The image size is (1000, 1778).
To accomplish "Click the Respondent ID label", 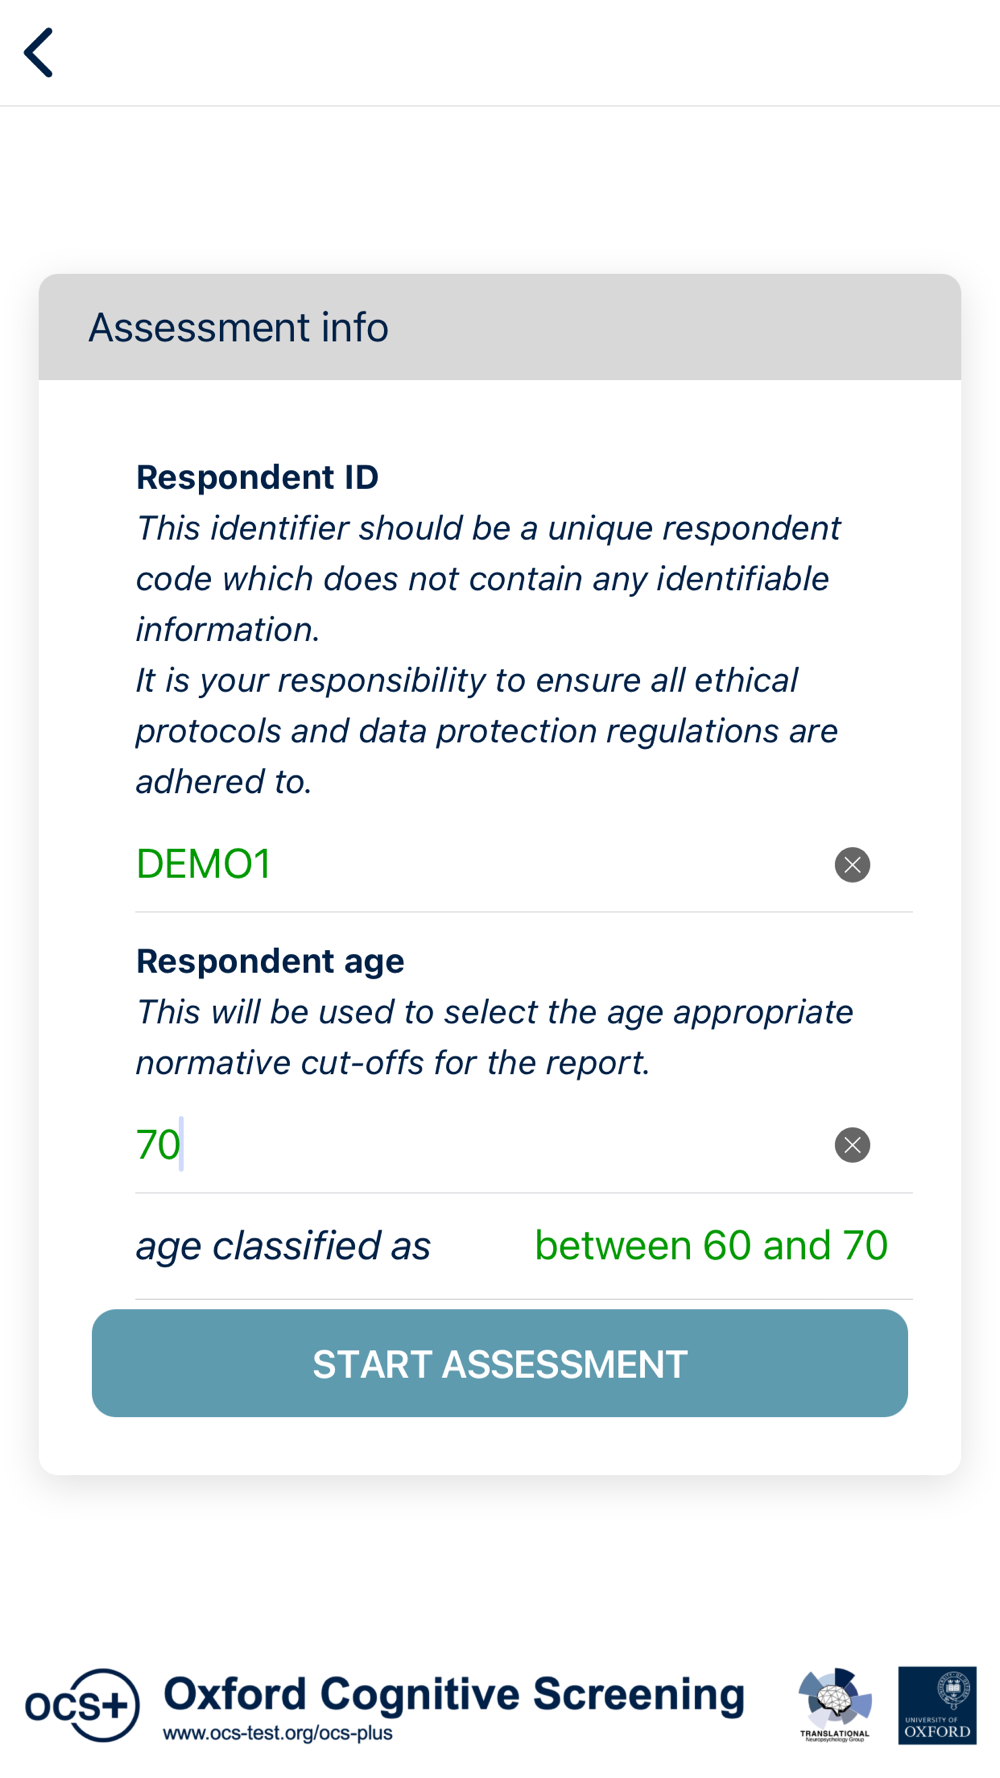I will pyautogui.click(x=257, y=477).
